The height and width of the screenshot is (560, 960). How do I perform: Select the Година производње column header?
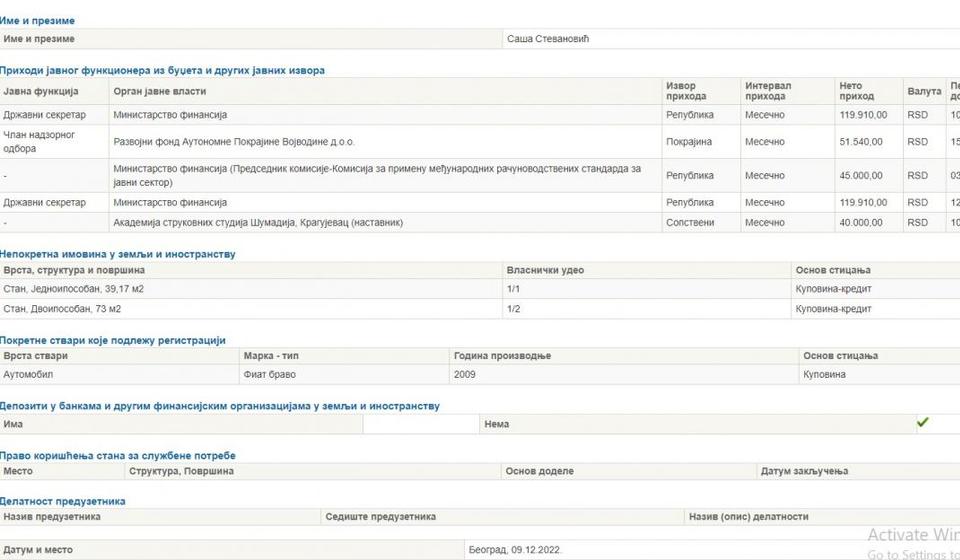502,356
